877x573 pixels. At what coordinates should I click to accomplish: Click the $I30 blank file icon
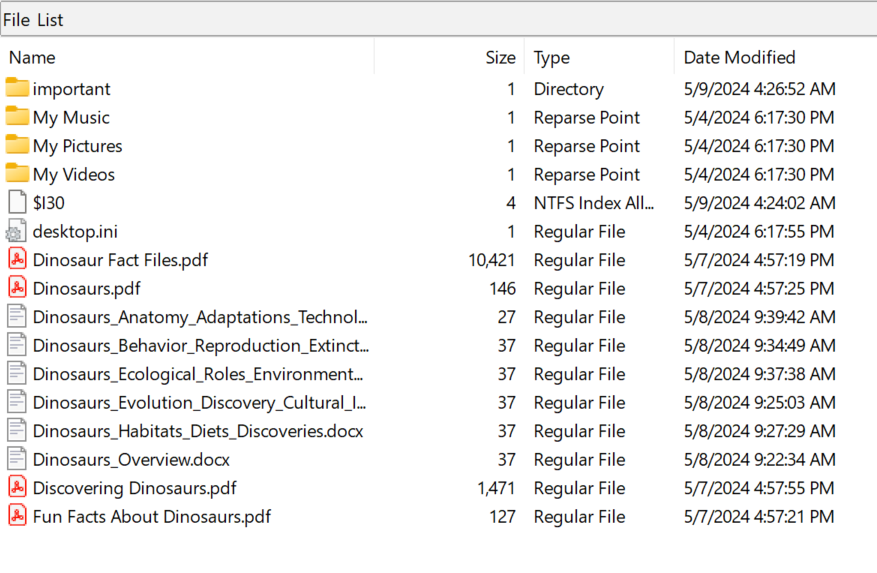coord(17,203)
